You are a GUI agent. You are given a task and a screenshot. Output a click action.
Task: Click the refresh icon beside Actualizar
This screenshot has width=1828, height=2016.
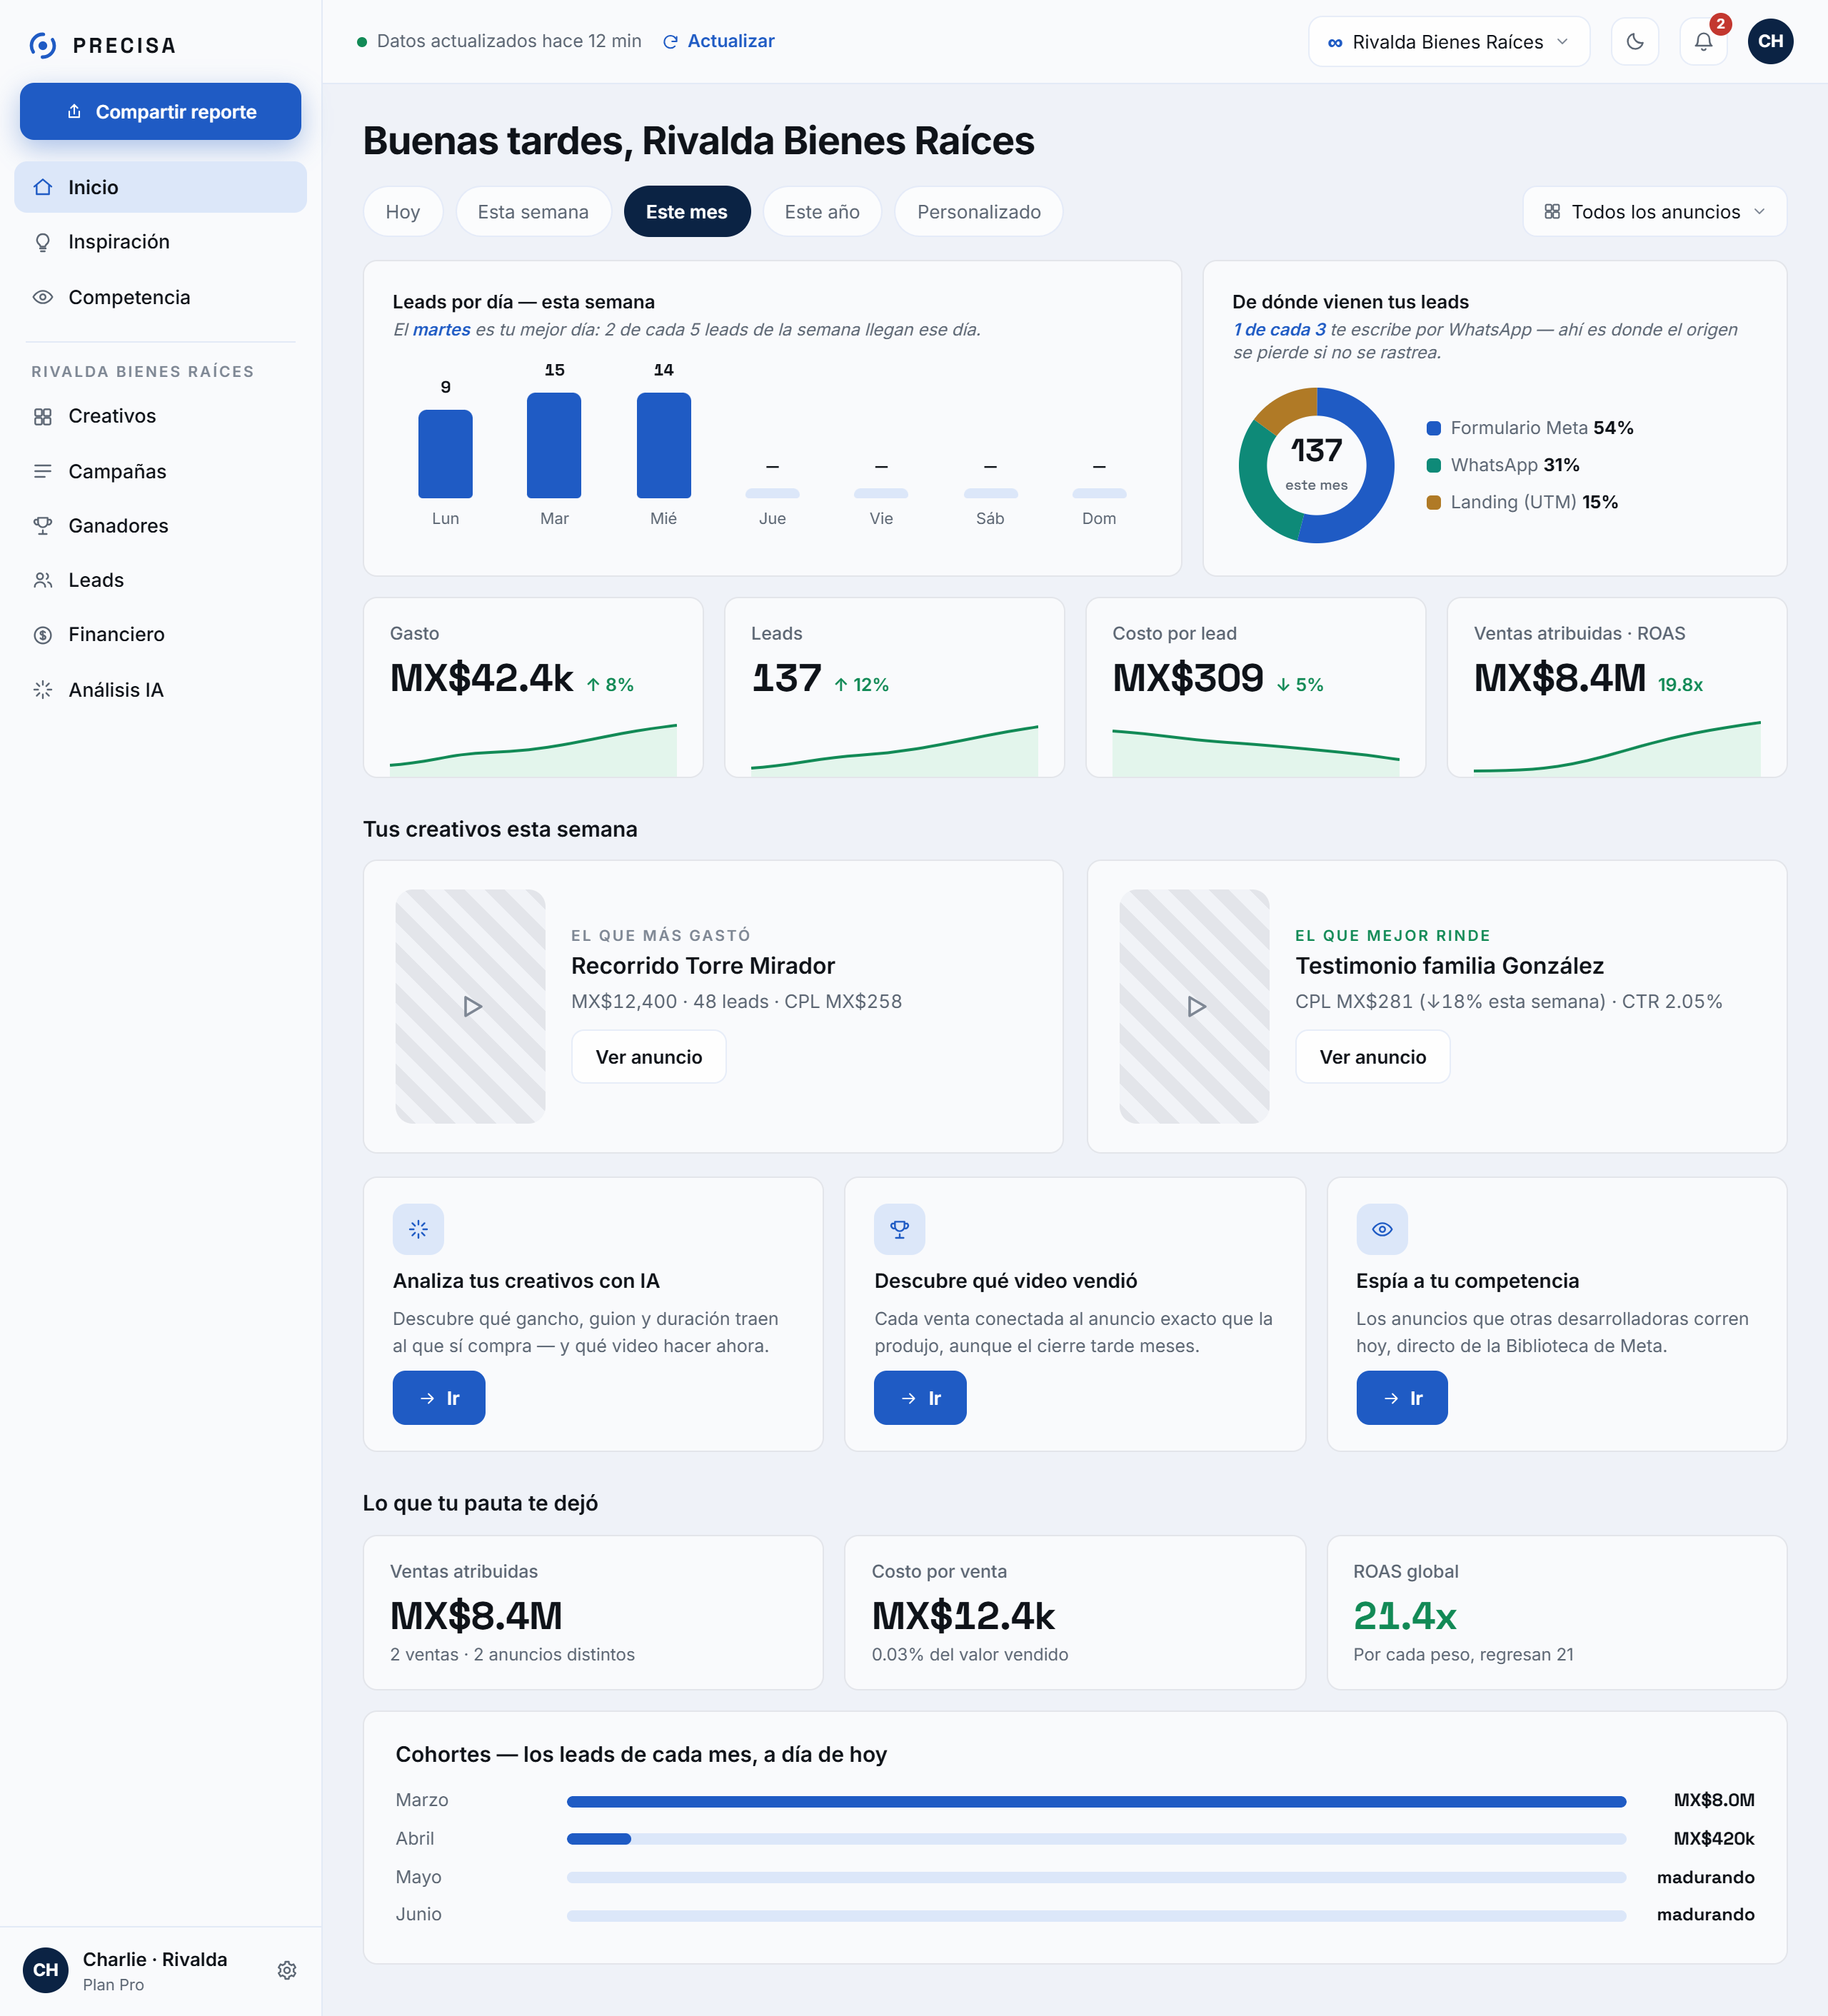[671, 42]
